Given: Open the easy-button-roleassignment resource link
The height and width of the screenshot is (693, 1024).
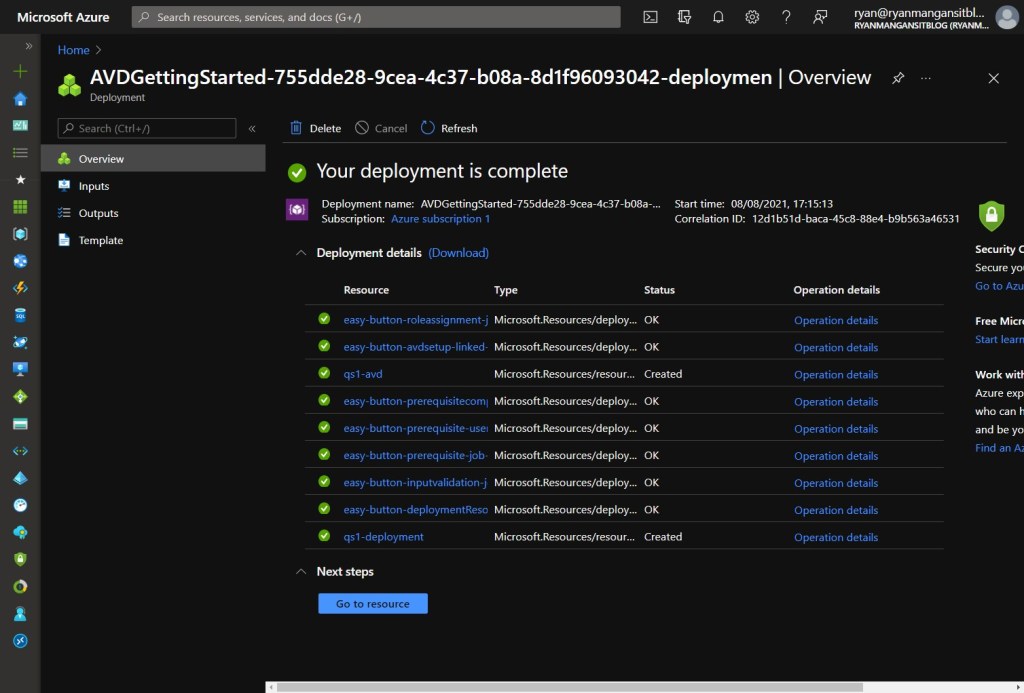Looking at the screenshot, I should [x=415, y=320].
